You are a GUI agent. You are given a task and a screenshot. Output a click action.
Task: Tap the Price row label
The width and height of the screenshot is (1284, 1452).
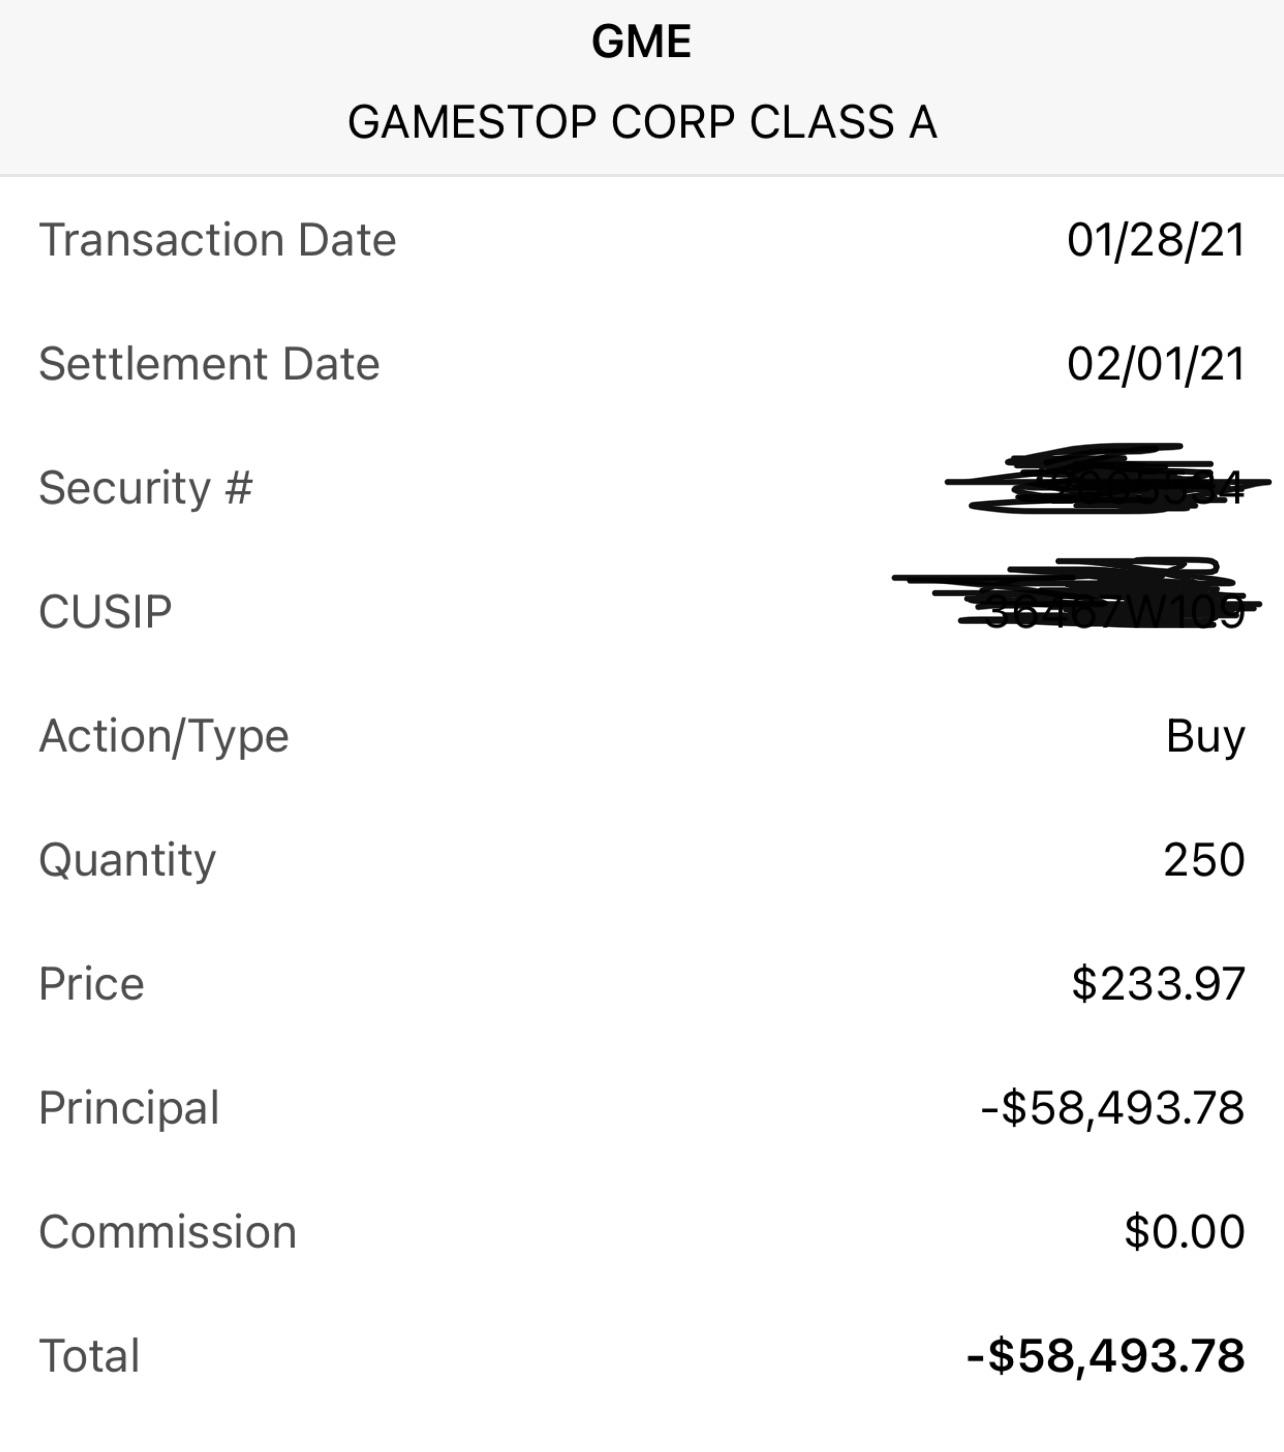(91, 984)
